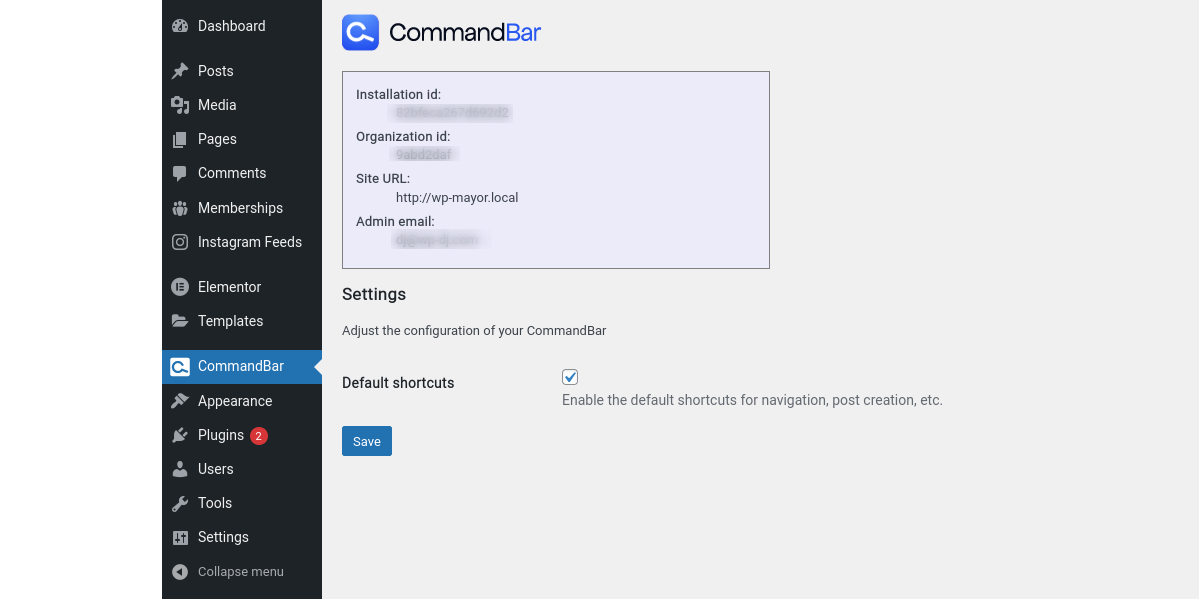Open Appearance menu item

point(242,401)
